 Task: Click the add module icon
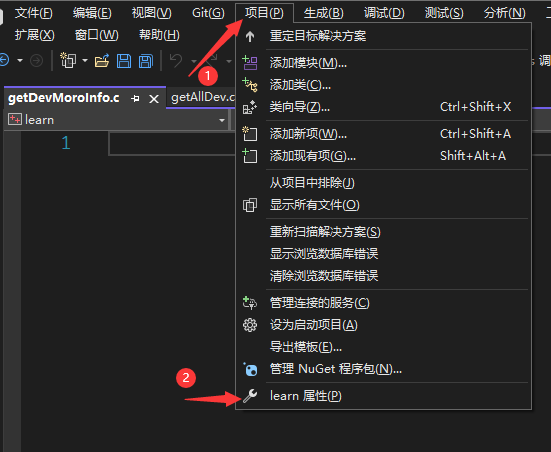(x=250, y=63)
